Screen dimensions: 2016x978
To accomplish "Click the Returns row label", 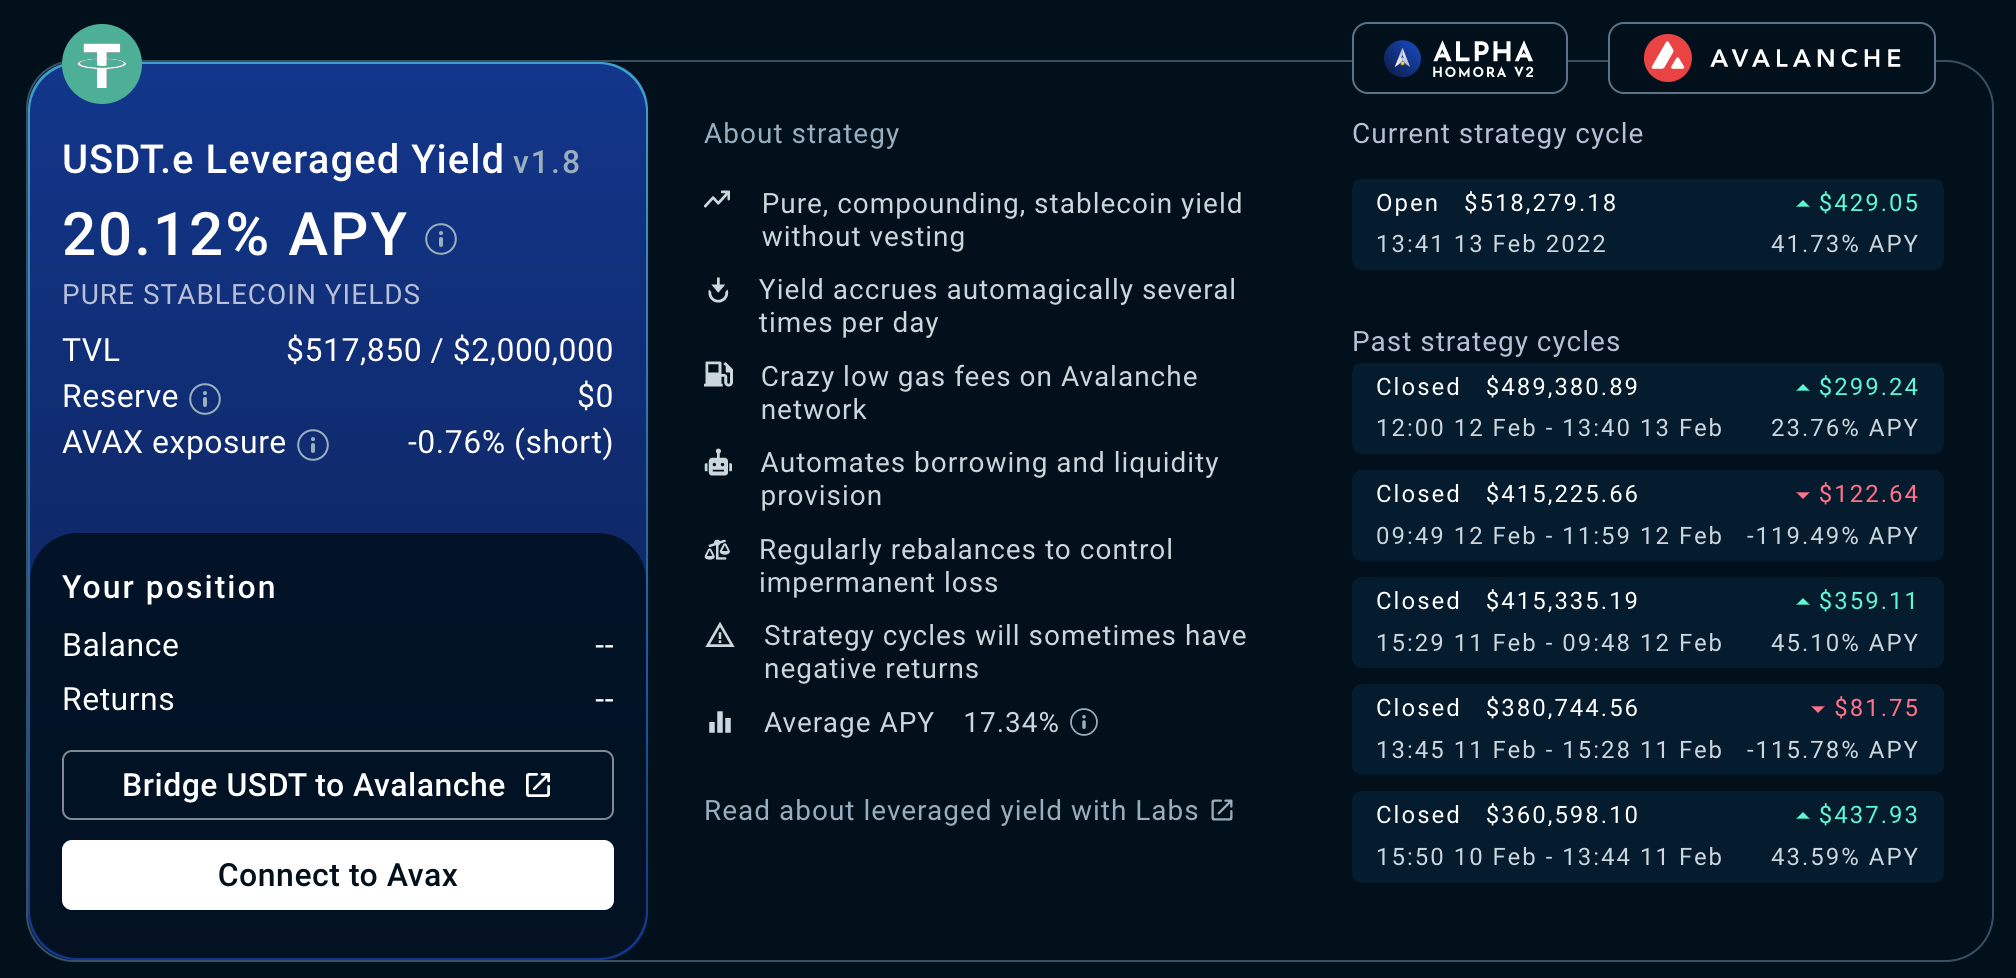I will 118,699.
